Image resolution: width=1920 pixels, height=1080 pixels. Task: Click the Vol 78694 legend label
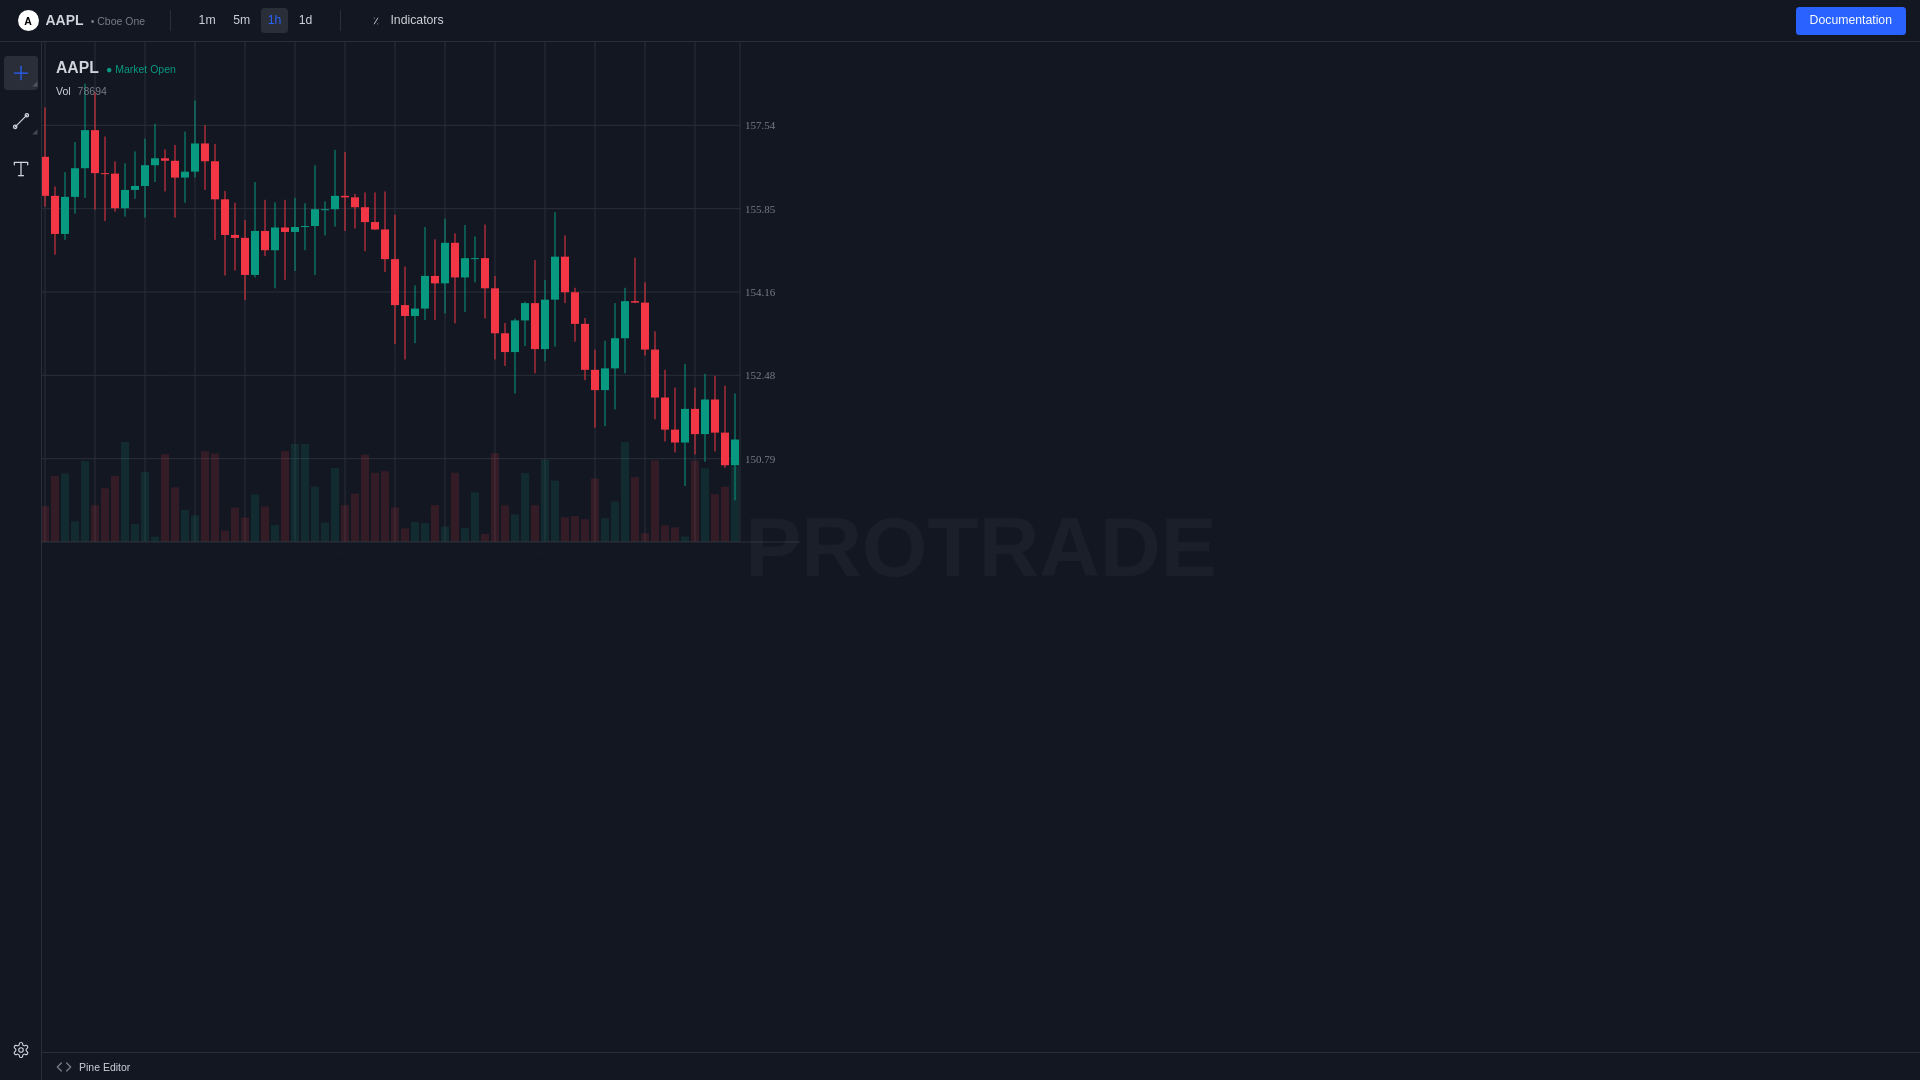coord(81,92)
